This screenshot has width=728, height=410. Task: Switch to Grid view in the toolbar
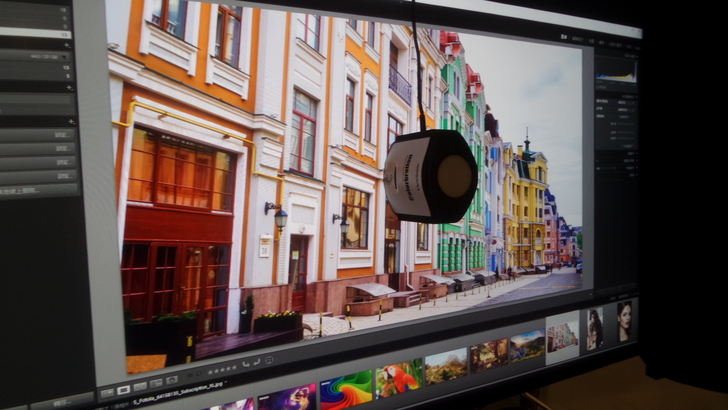click(x=107, y=392)
